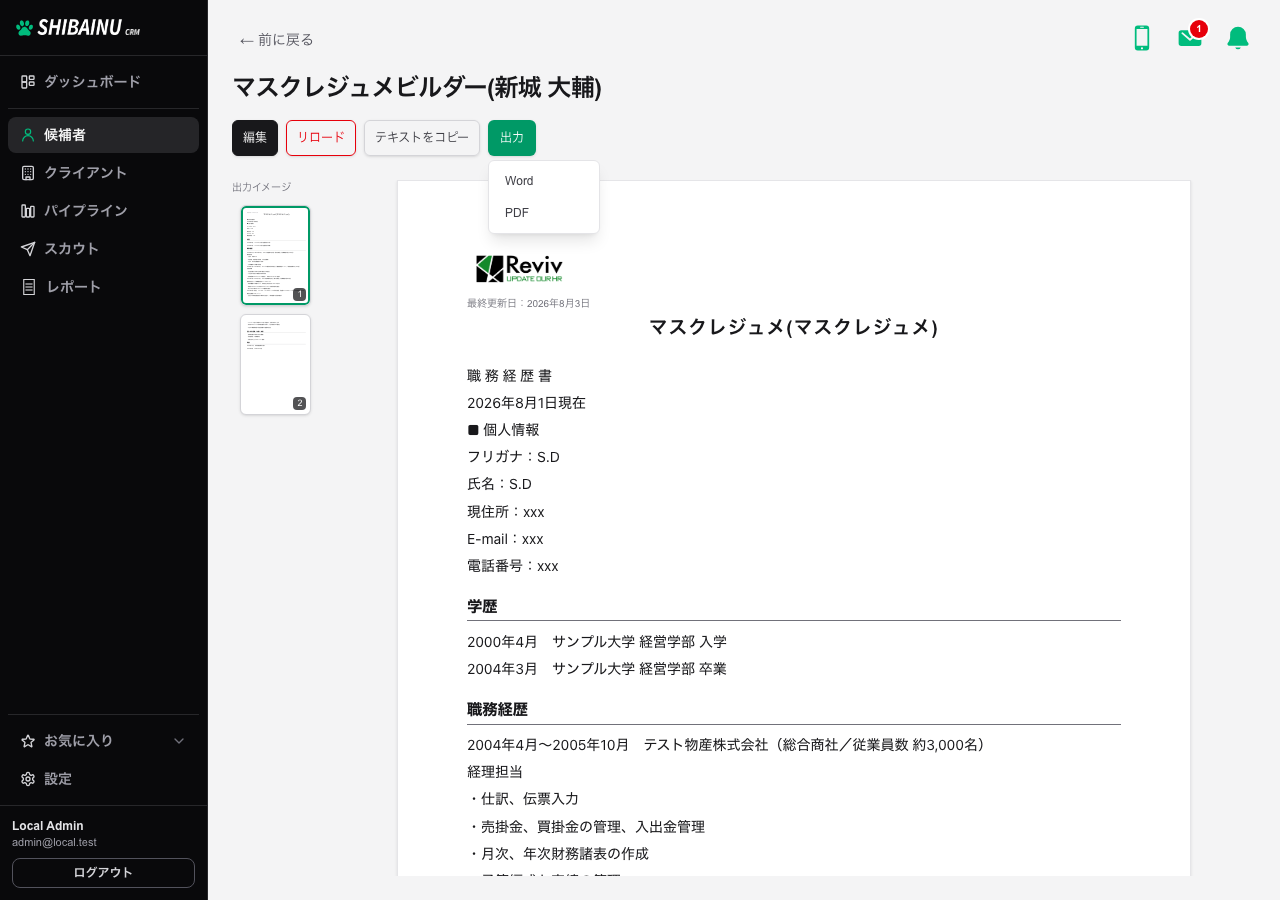The height and width of the screenshot is (900, 1280).
Task: Click the candidates person icon
Action: point(28,135)
